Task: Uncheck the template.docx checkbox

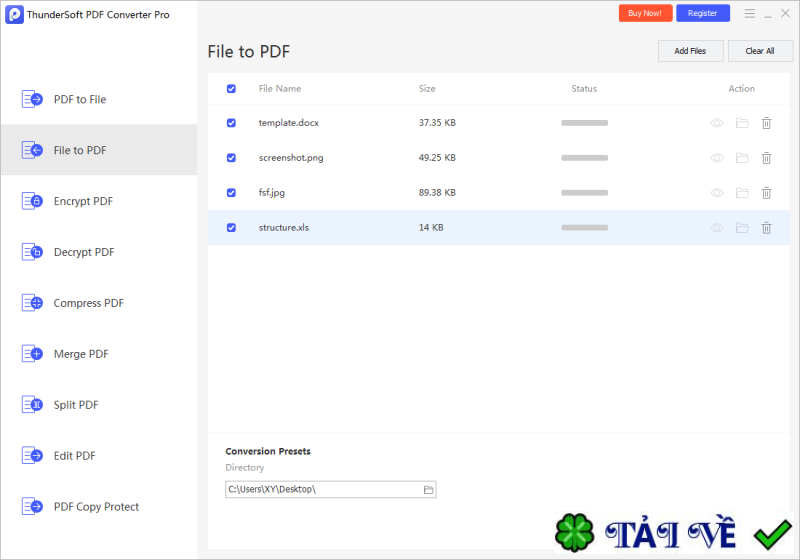Action: pos(231,123)
